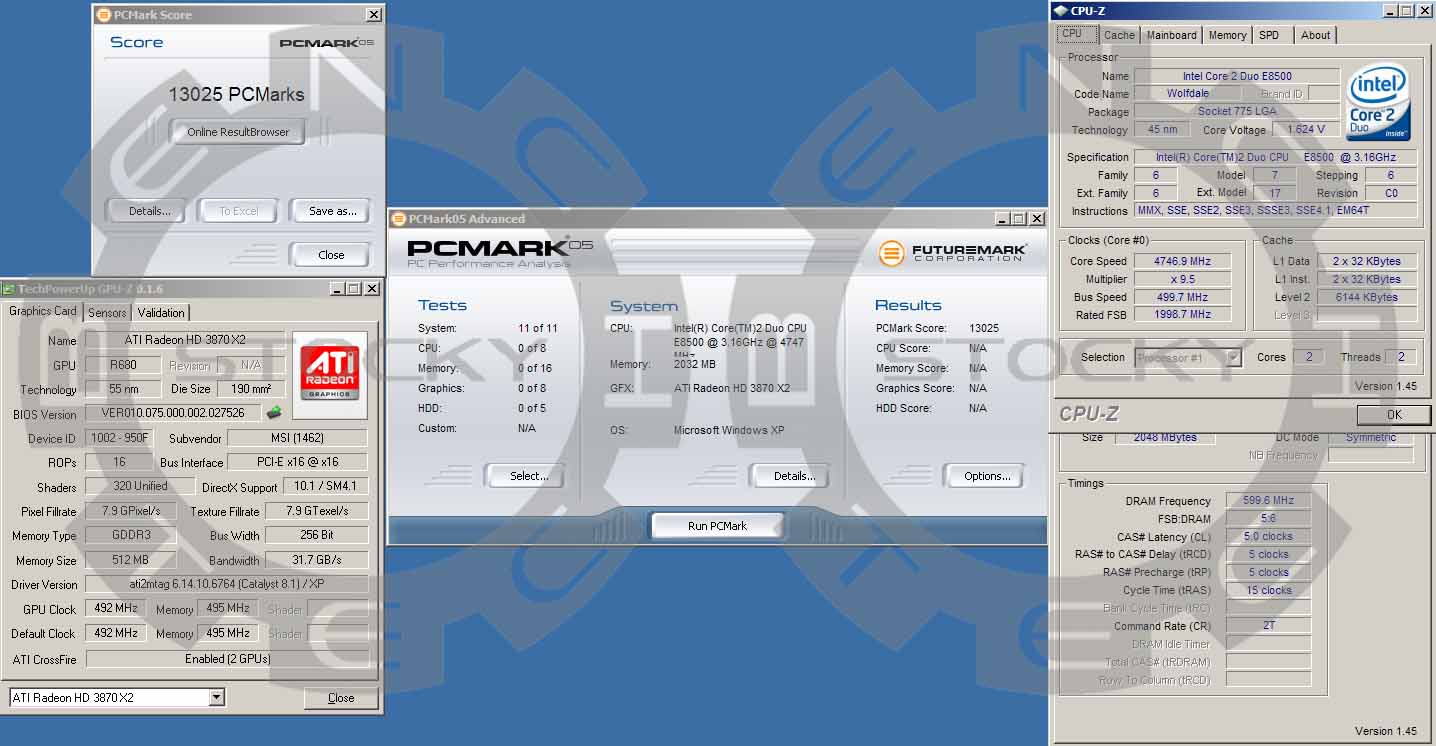Switch to the Validation tab in GPU-Z
The width and height of the screenshot is (1436, 746).
[x=161, y=313]
